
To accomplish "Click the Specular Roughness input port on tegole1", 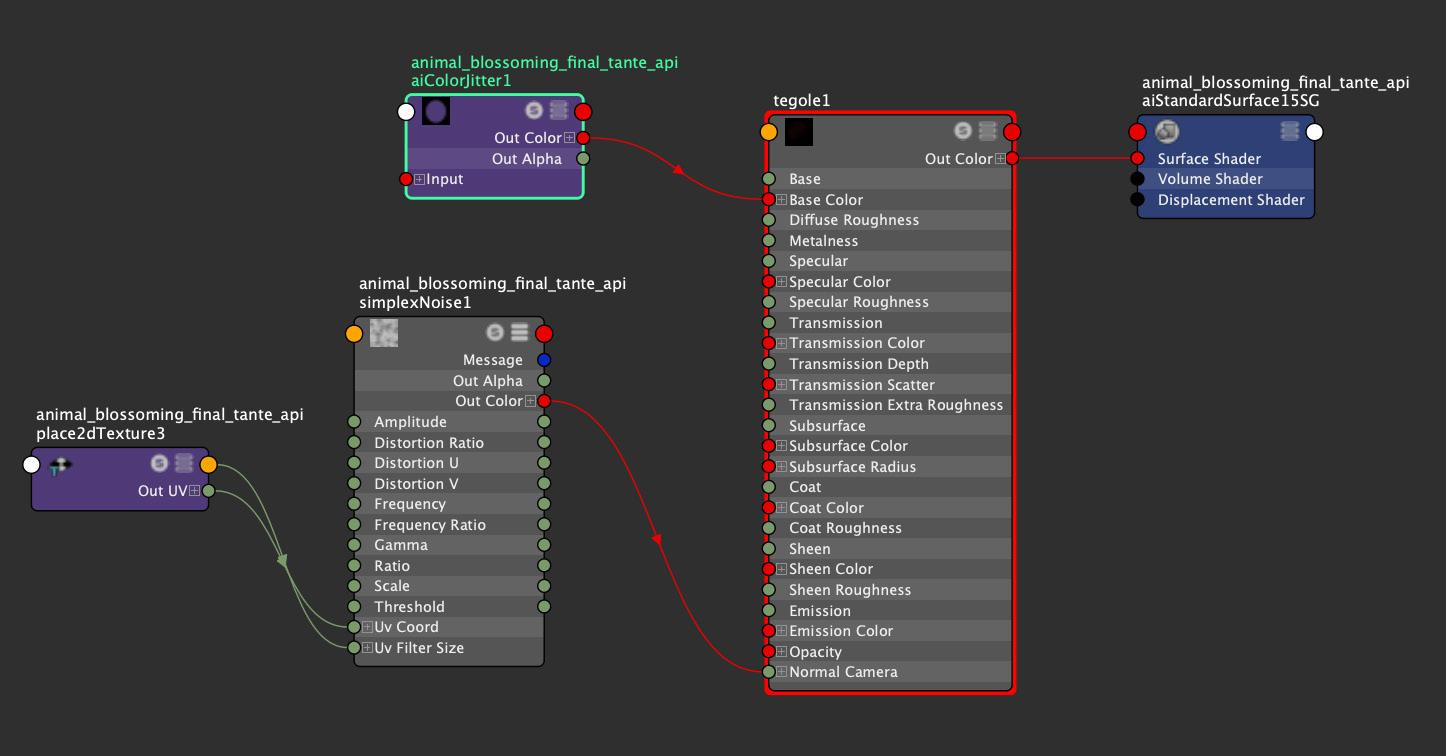I will pos(769,302).
